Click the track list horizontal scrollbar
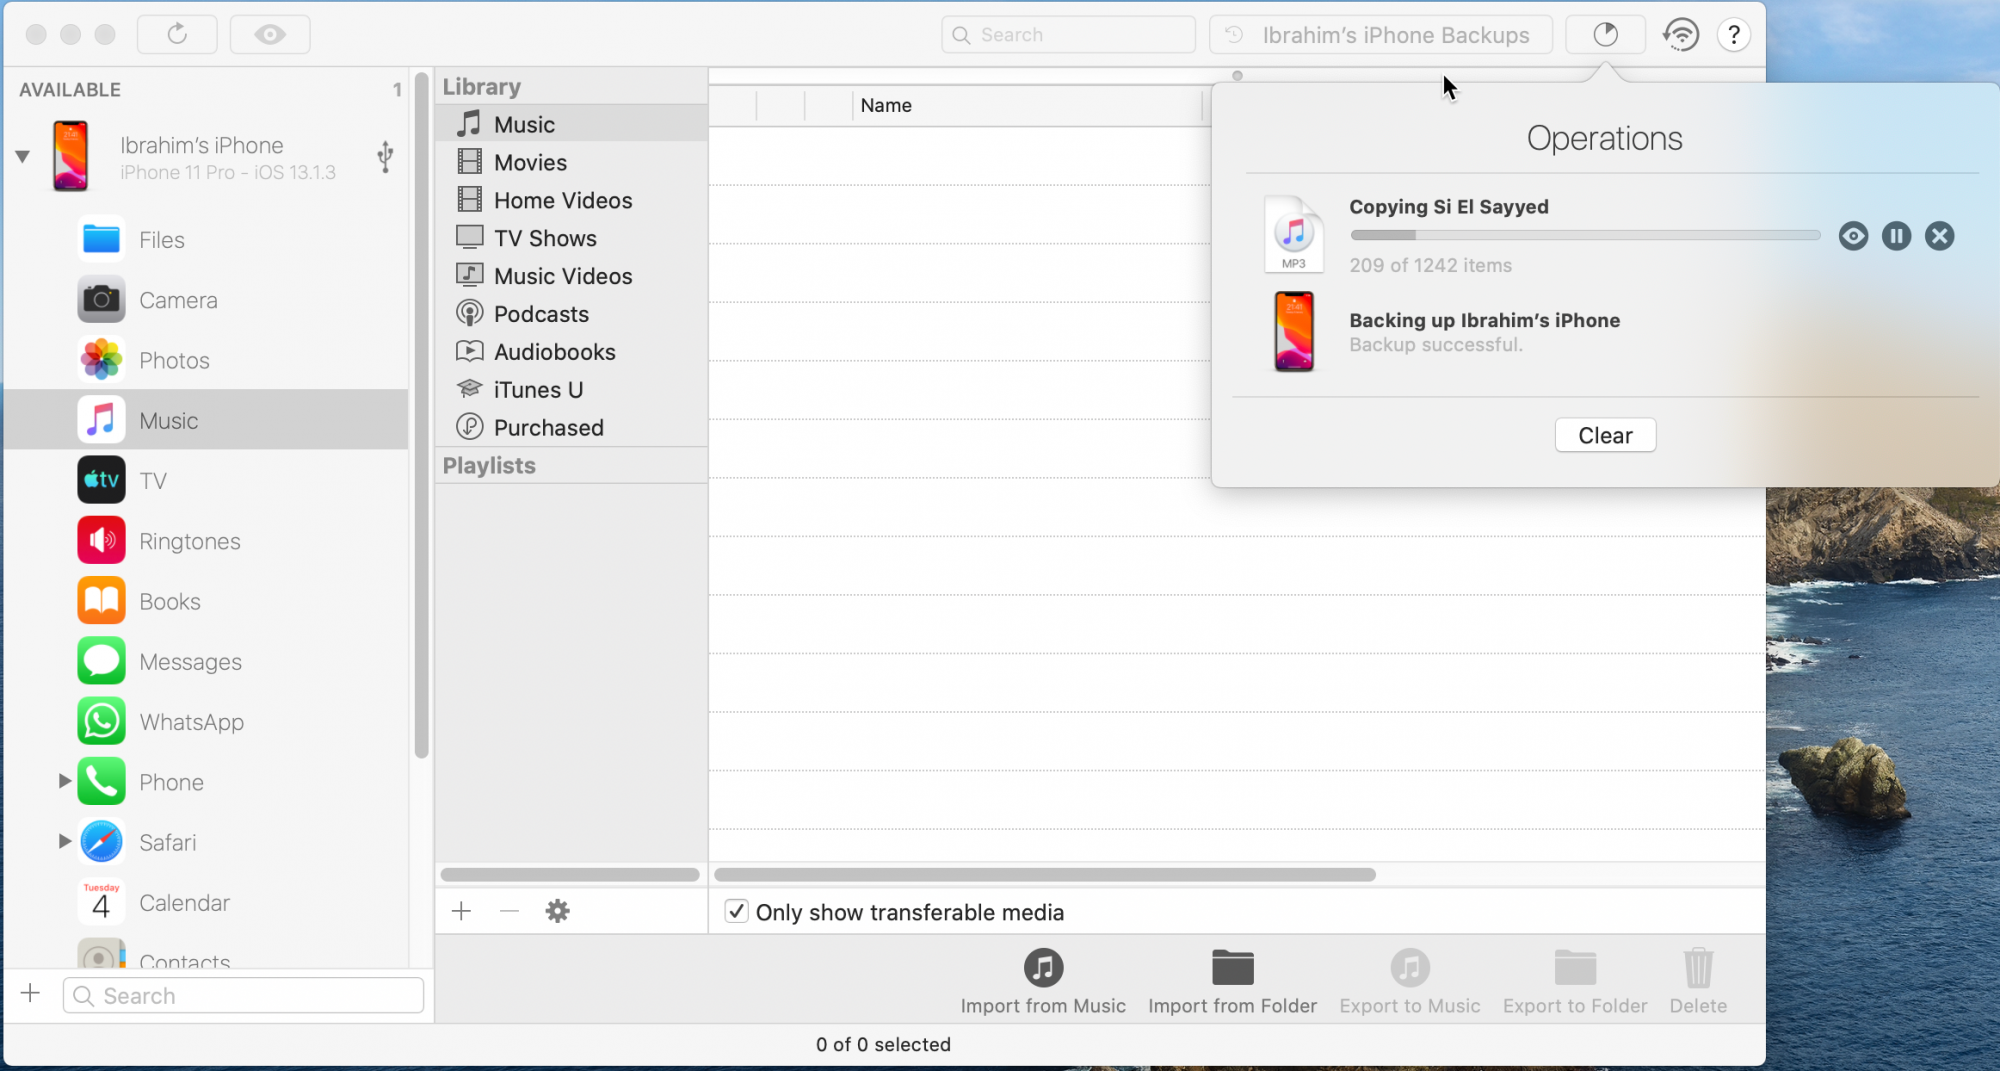 [1045, 874]
